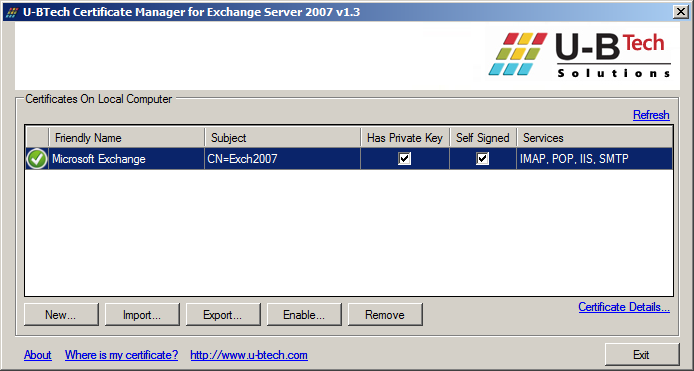The width and height of the screenshot is (694, 371).
Task: Open the http://www.u-btech.com link
Action: [249, 355]
